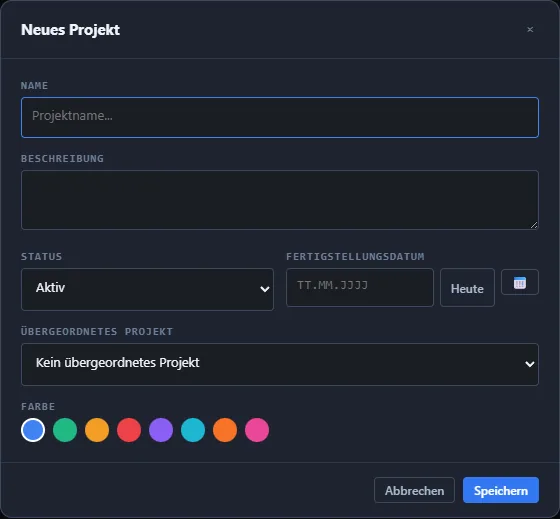The image size is (560, 519).
Task: Close the Neues Projekt dialog
Action: pos(530,30)
